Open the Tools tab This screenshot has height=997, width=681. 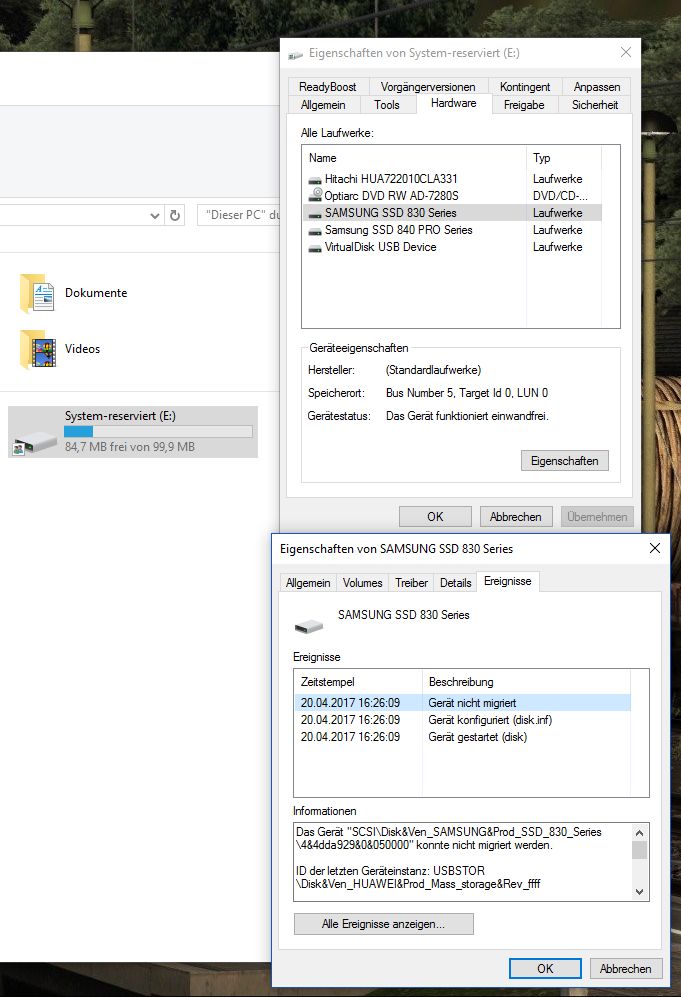[x=387, y=105]
